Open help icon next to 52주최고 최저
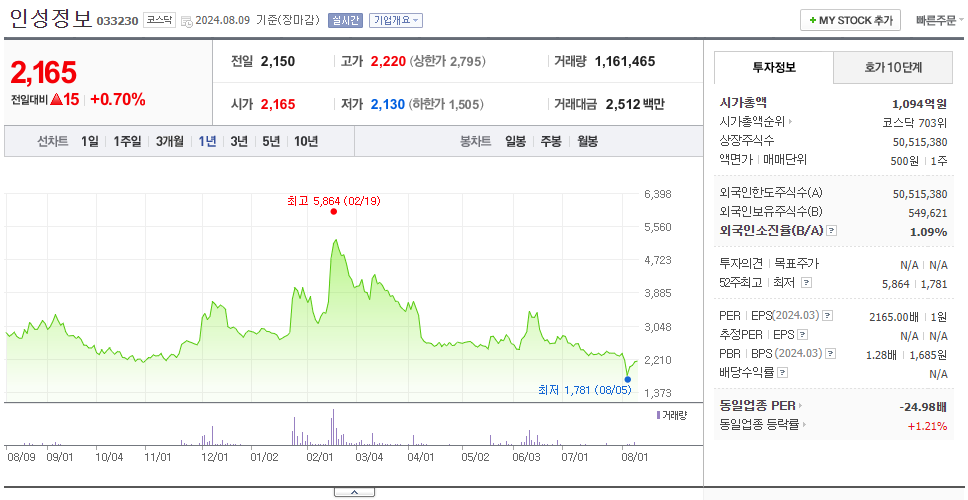Image resolution: width=968 pixels, height=500 pixels. click(x=806, y=283)
